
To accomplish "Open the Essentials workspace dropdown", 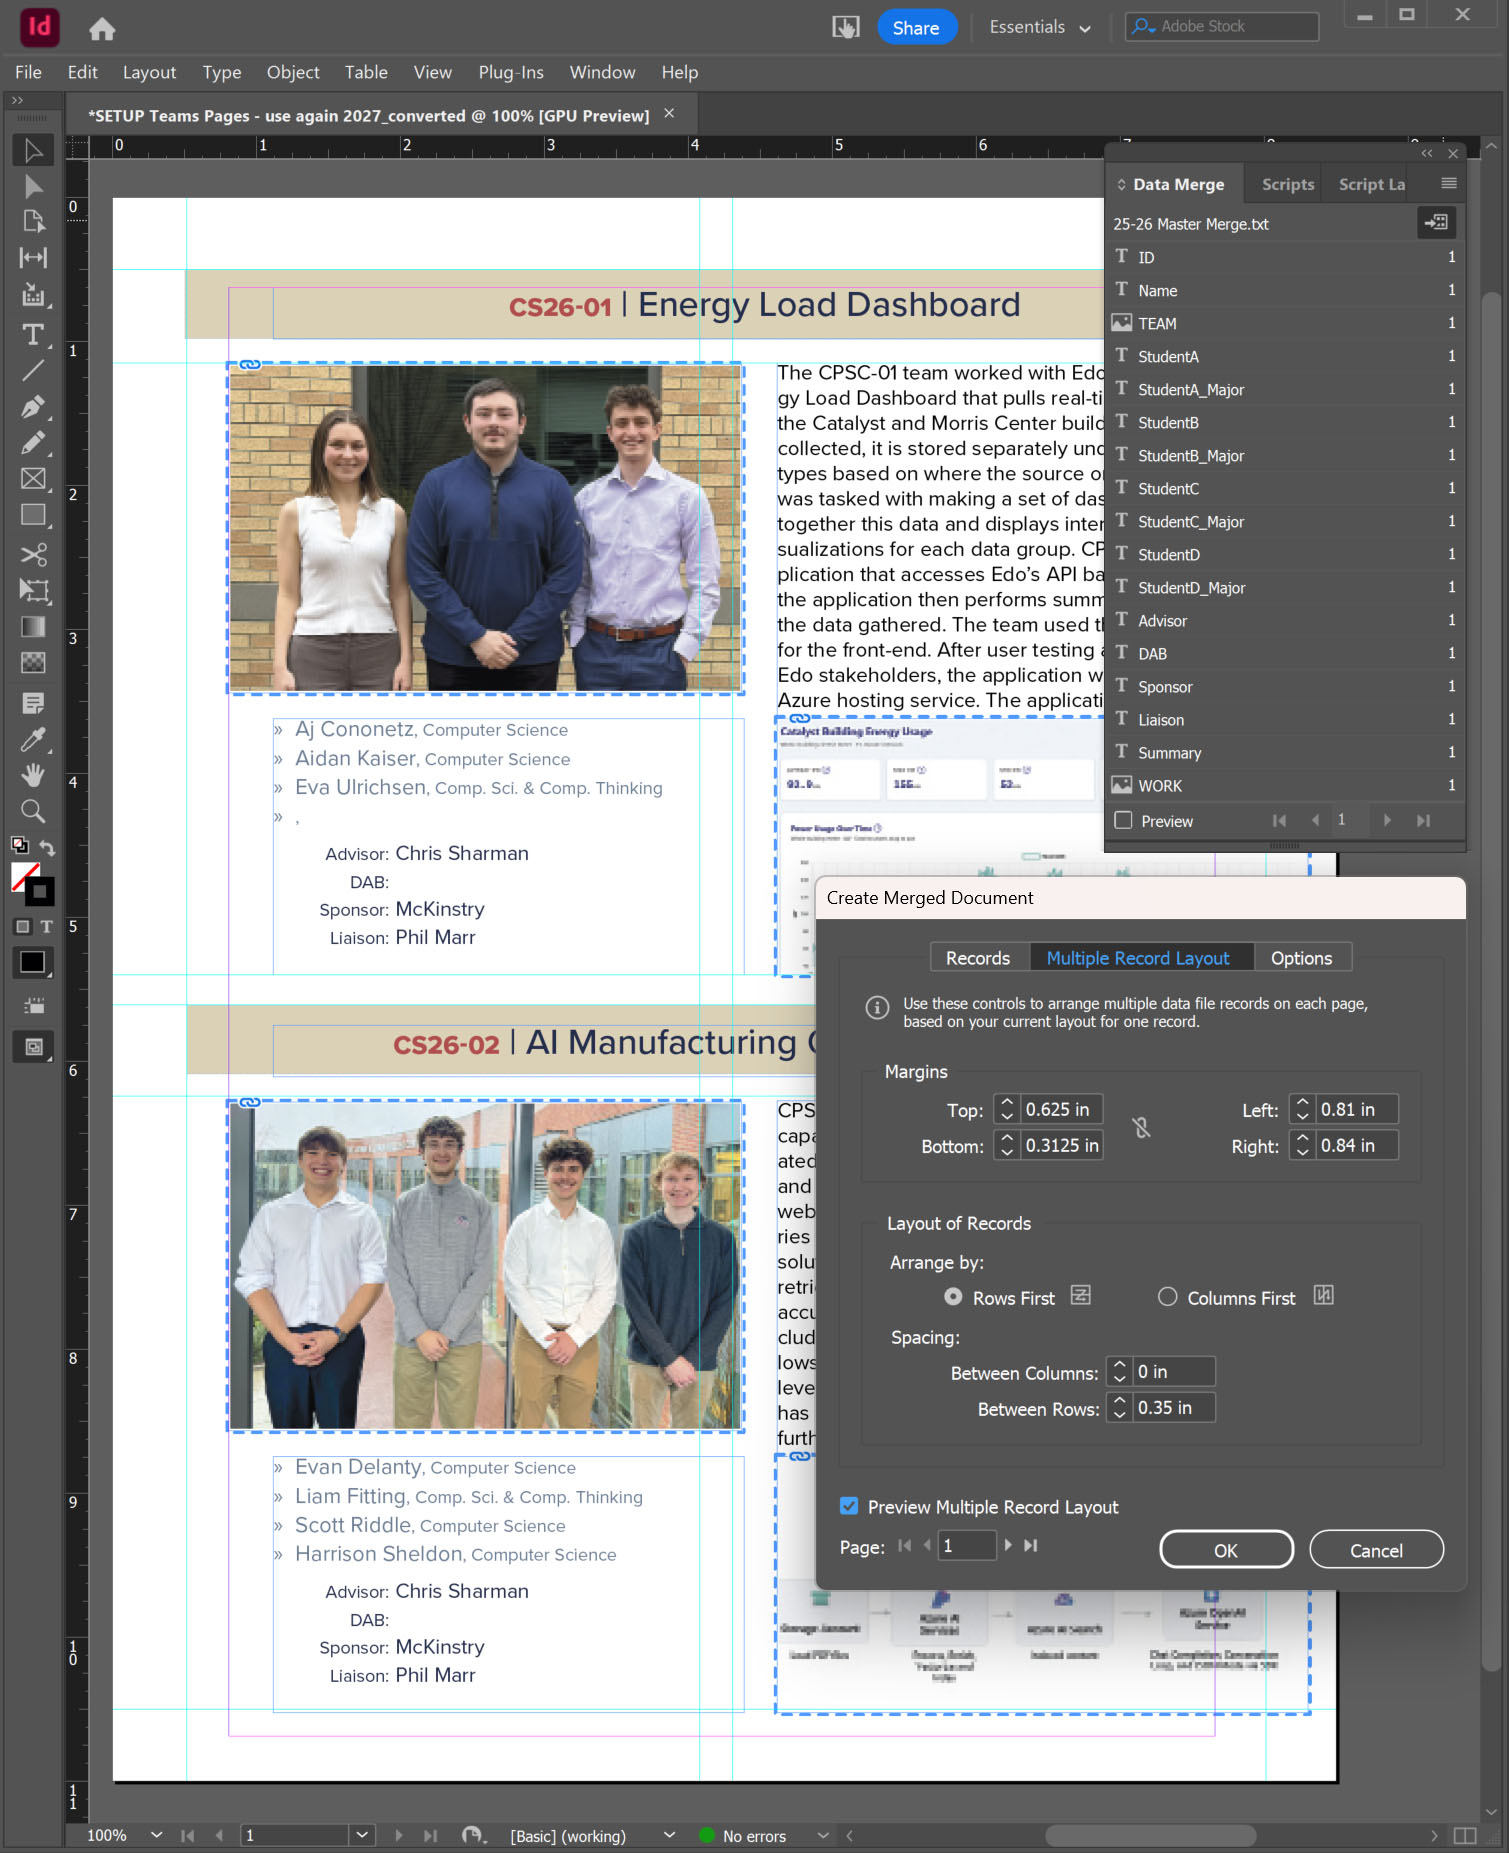I will [x=1040, y=27].
